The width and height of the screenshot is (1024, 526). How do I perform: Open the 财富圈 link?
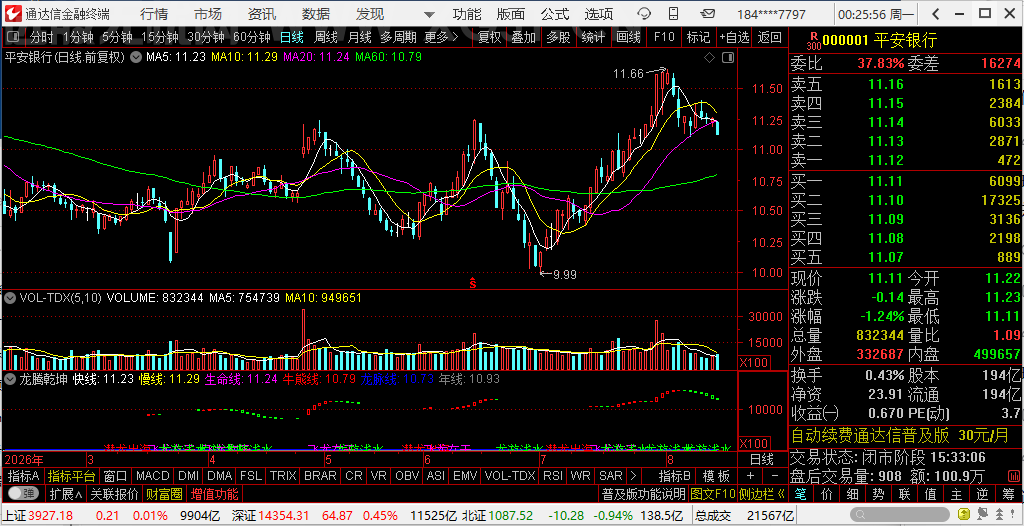point(165,493)
